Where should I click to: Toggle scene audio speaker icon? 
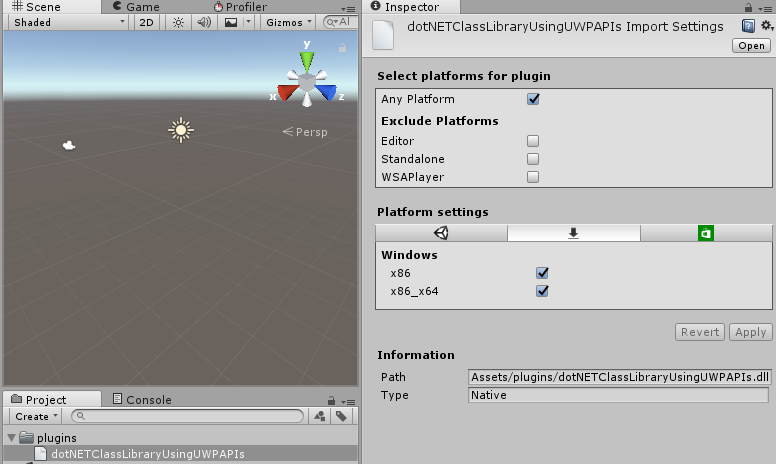[204, 22]
